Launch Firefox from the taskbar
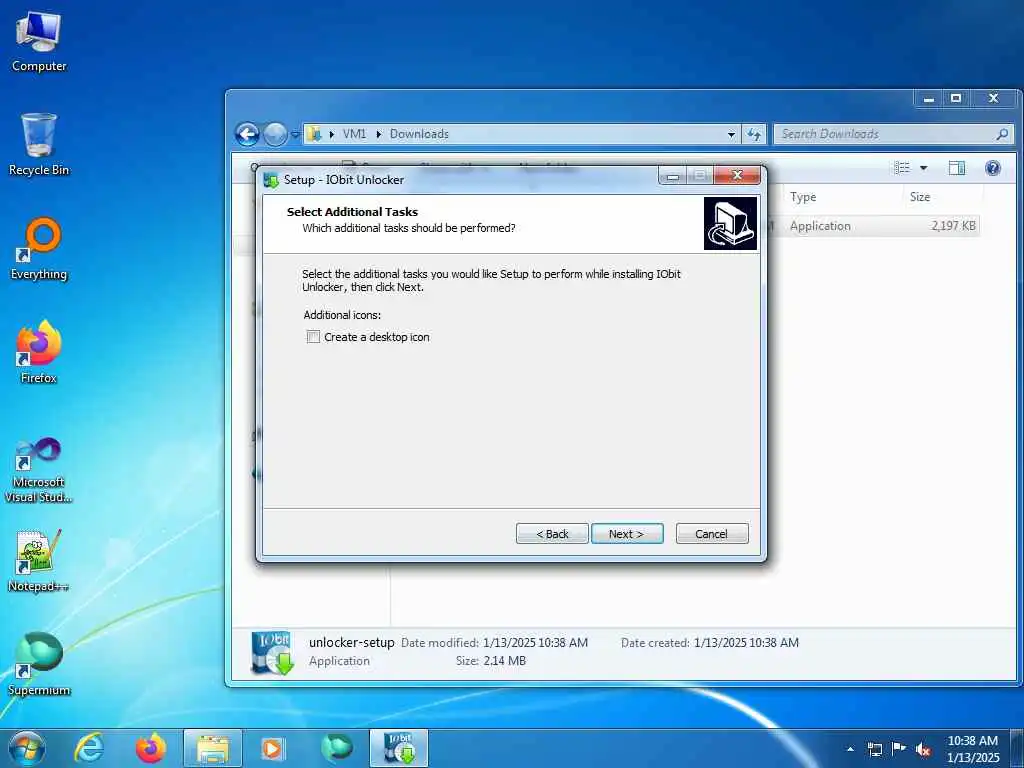The image size is (1024, 768). click(x=150, y=748)
